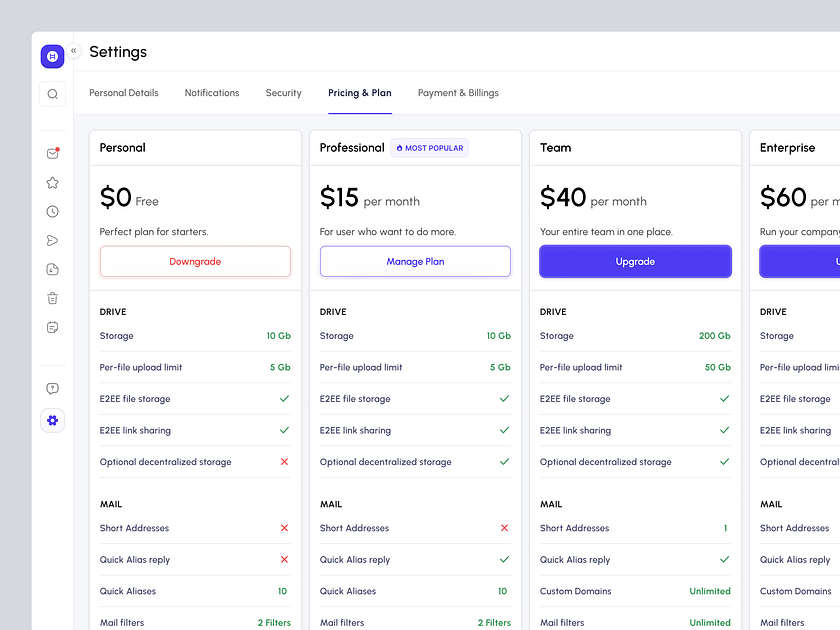Go to Payment & Billings tab

[458, 93]
